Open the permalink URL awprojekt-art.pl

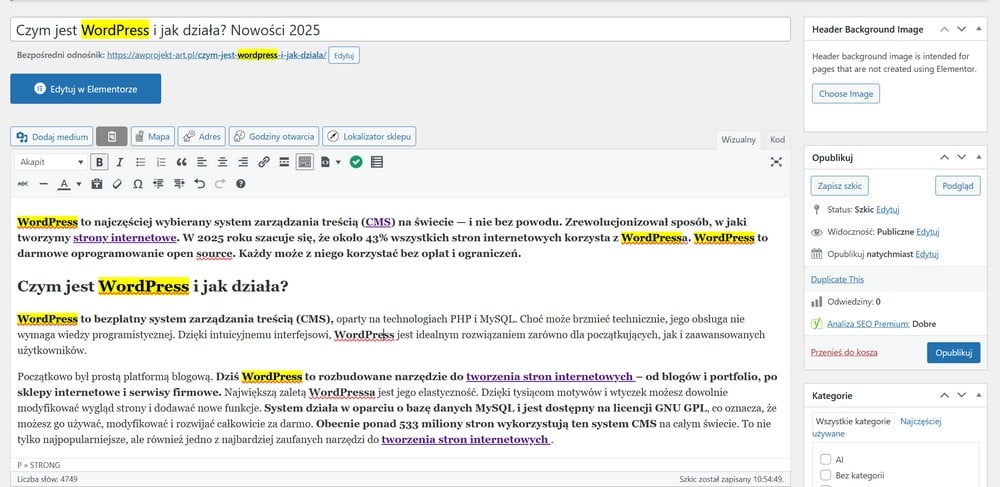(217, 55)
